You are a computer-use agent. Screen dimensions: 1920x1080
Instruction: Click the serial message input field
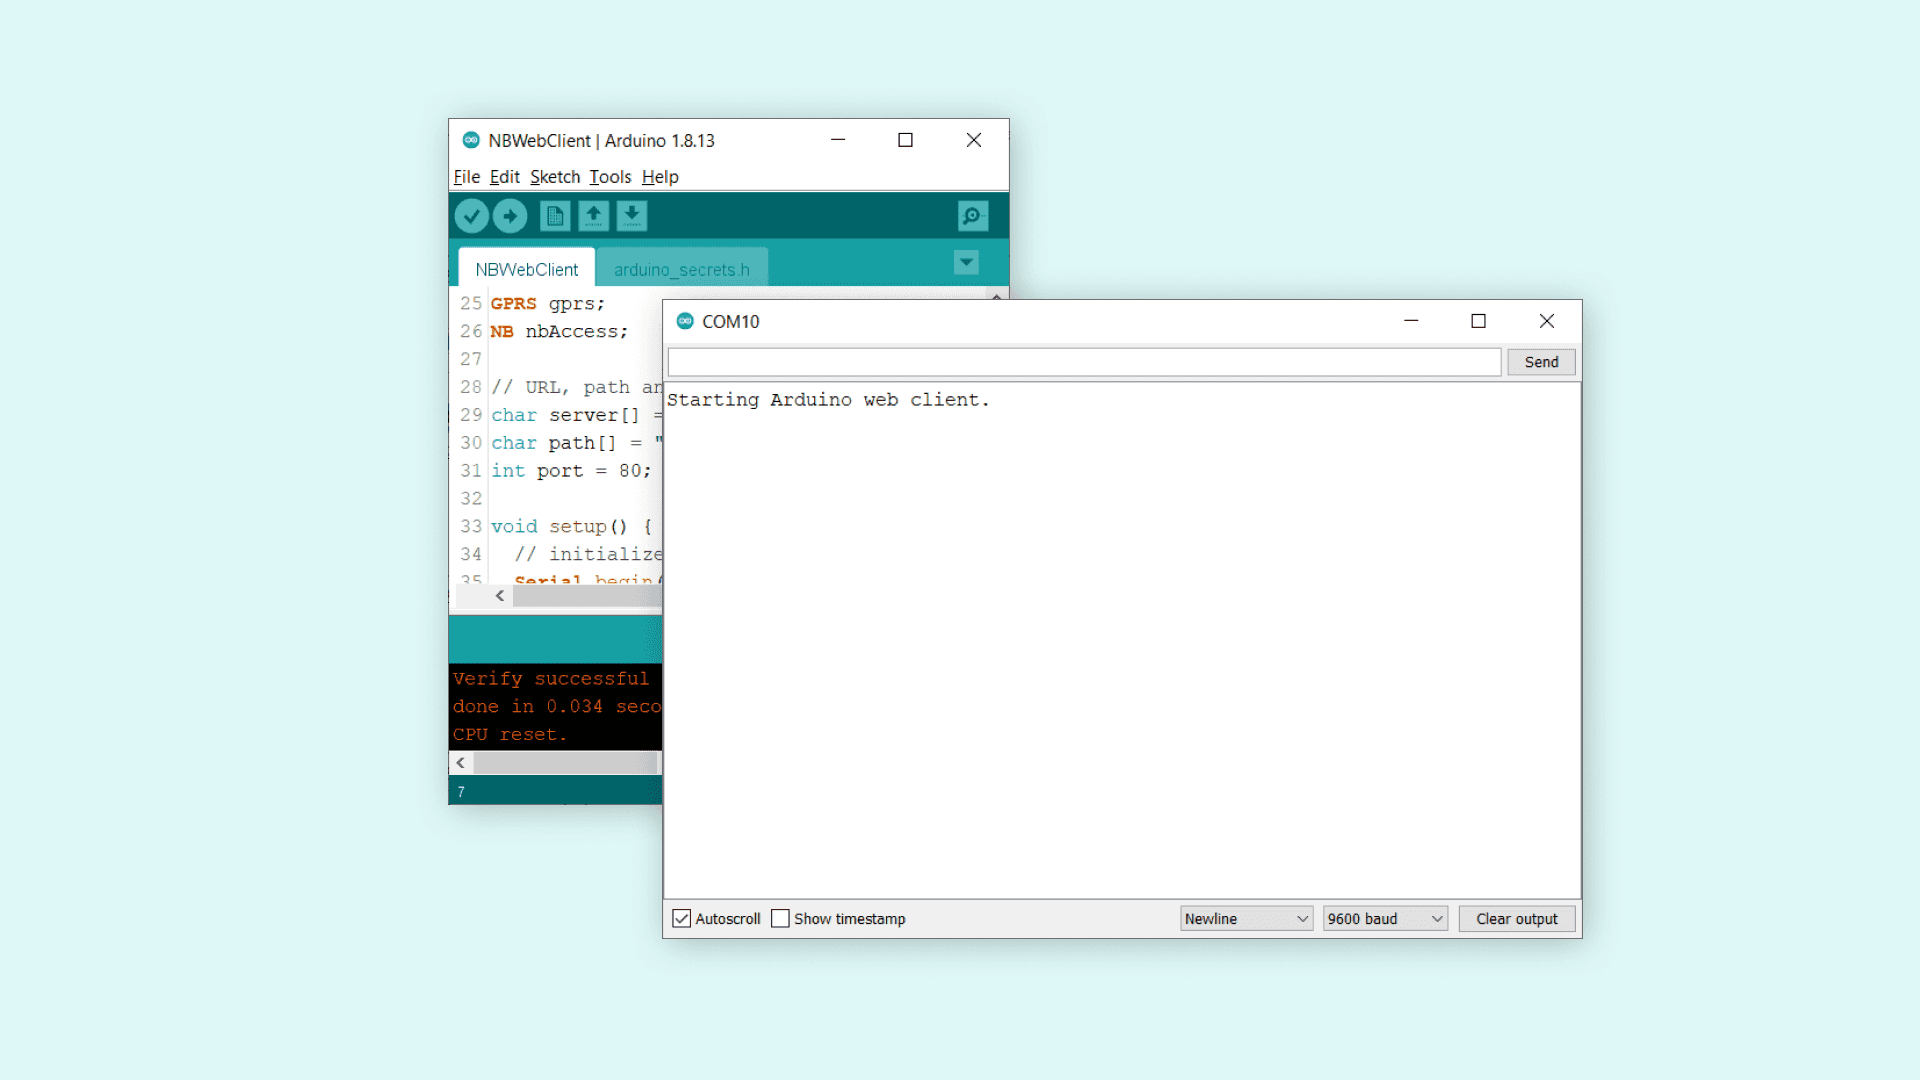pos(1084,362)
